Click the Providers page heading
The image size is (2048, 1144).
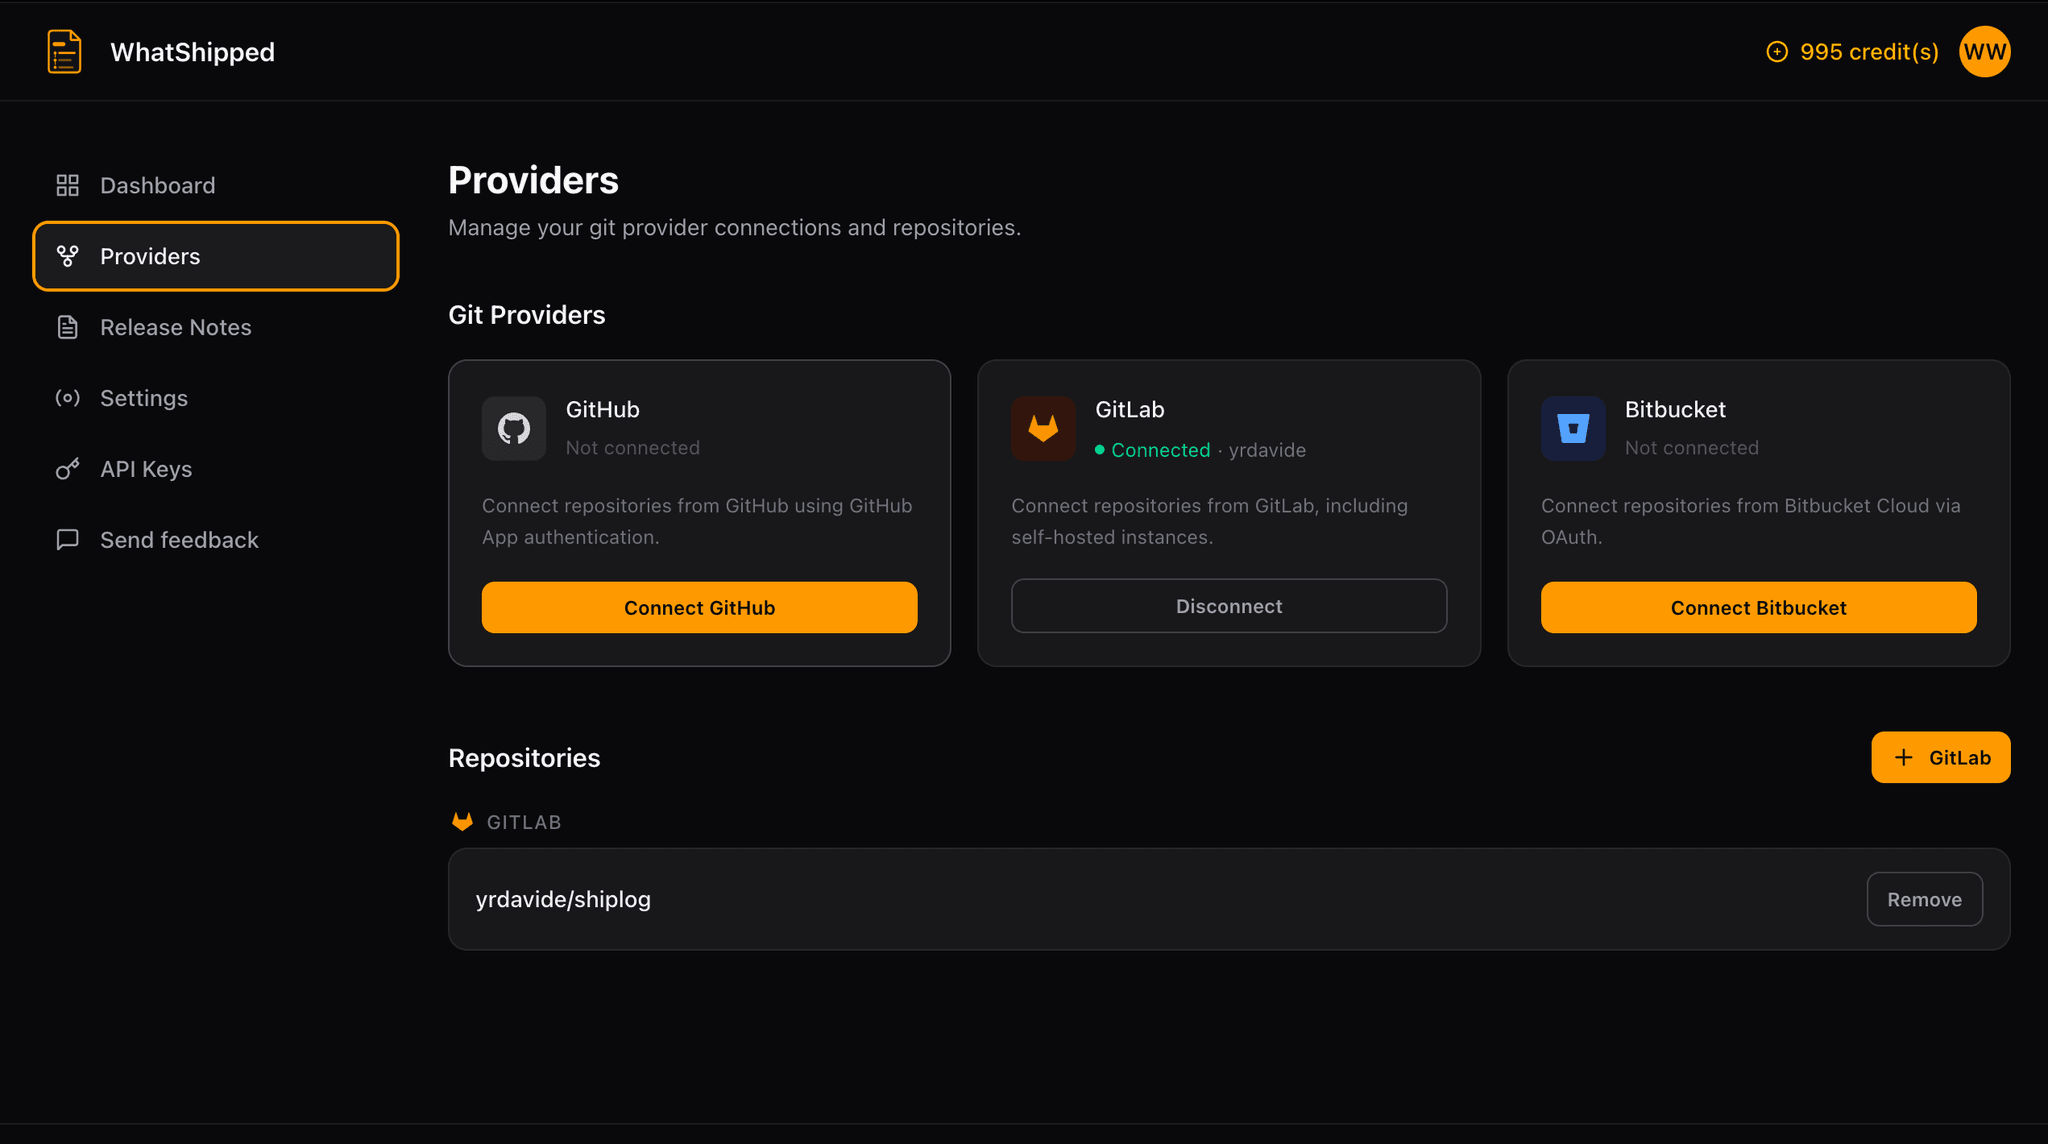533,180
